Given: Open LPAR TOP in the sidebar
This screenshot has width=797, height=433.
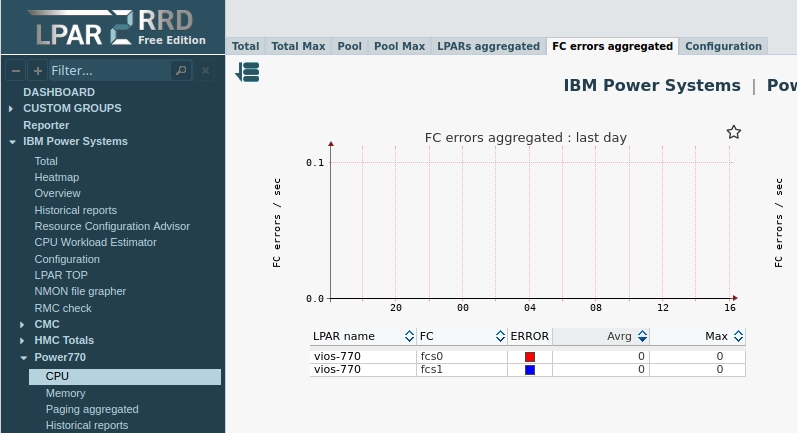Looking at the screenshot, I should click(x=61, y=275).
